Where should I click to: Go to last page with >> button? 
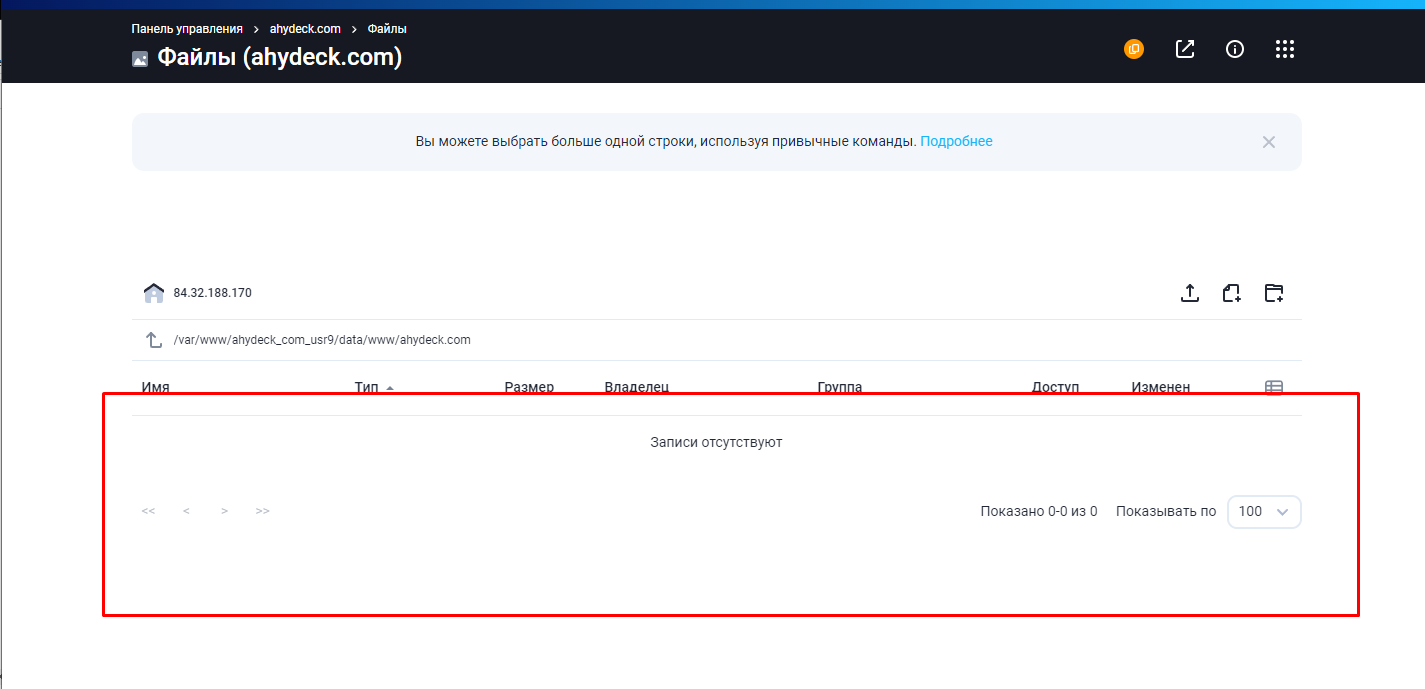click(x=263, y=511)
